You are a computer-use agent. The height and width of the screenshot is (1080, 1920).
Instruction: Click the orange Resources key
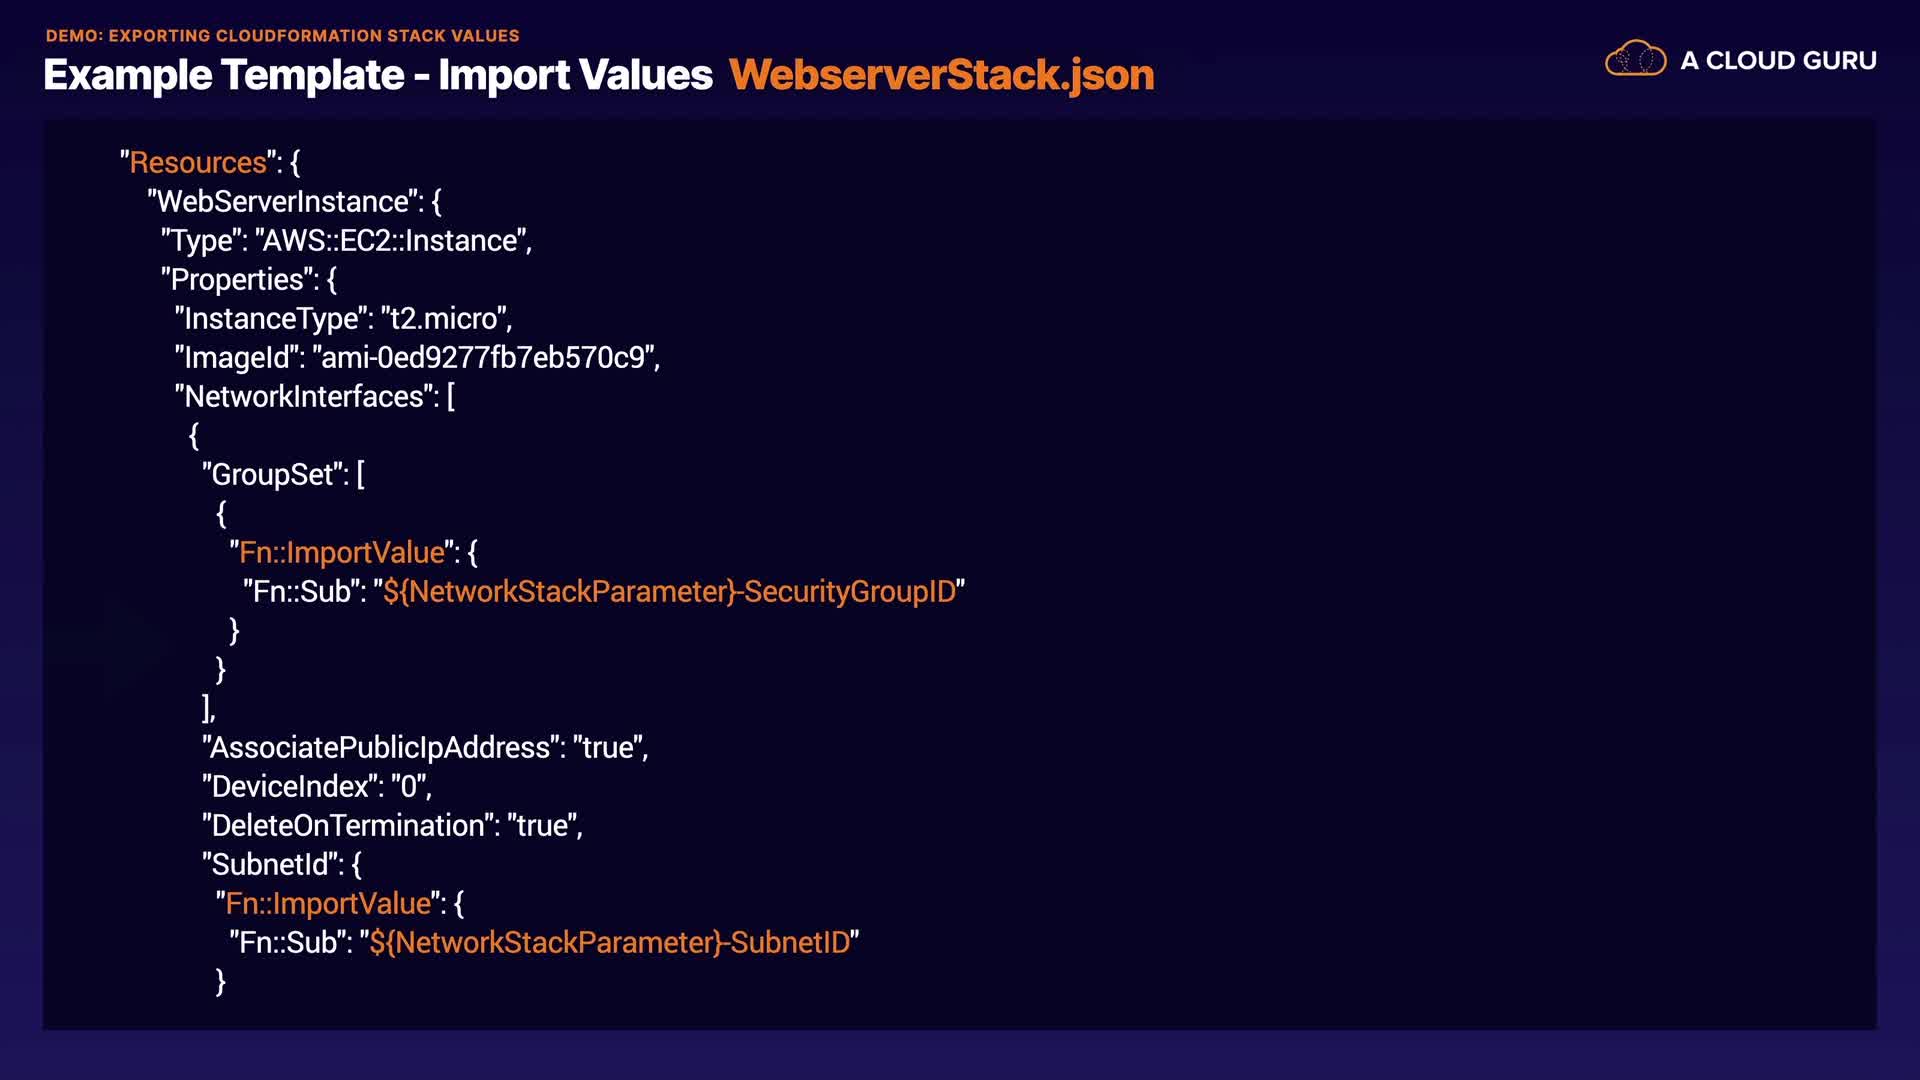pos(198,163)
